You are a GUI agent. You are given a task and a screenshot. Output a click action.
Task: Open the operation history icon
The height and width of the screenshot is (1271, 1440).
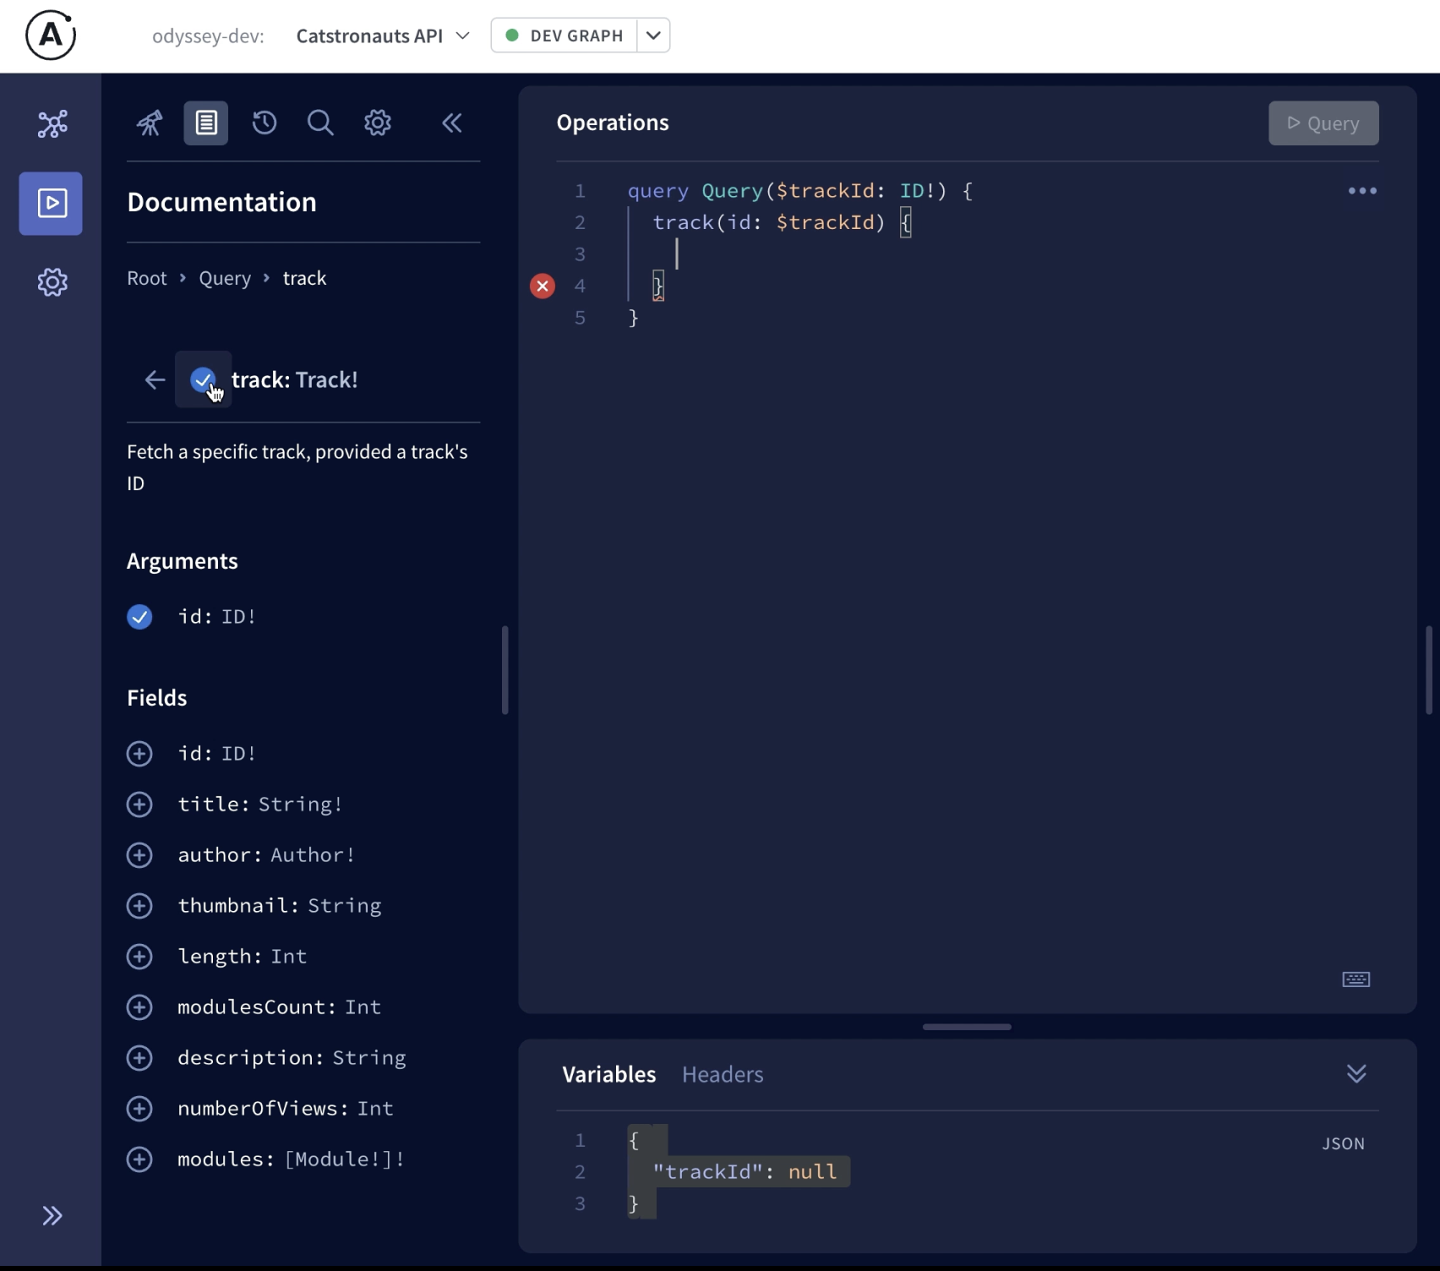[x=264, y=123]
